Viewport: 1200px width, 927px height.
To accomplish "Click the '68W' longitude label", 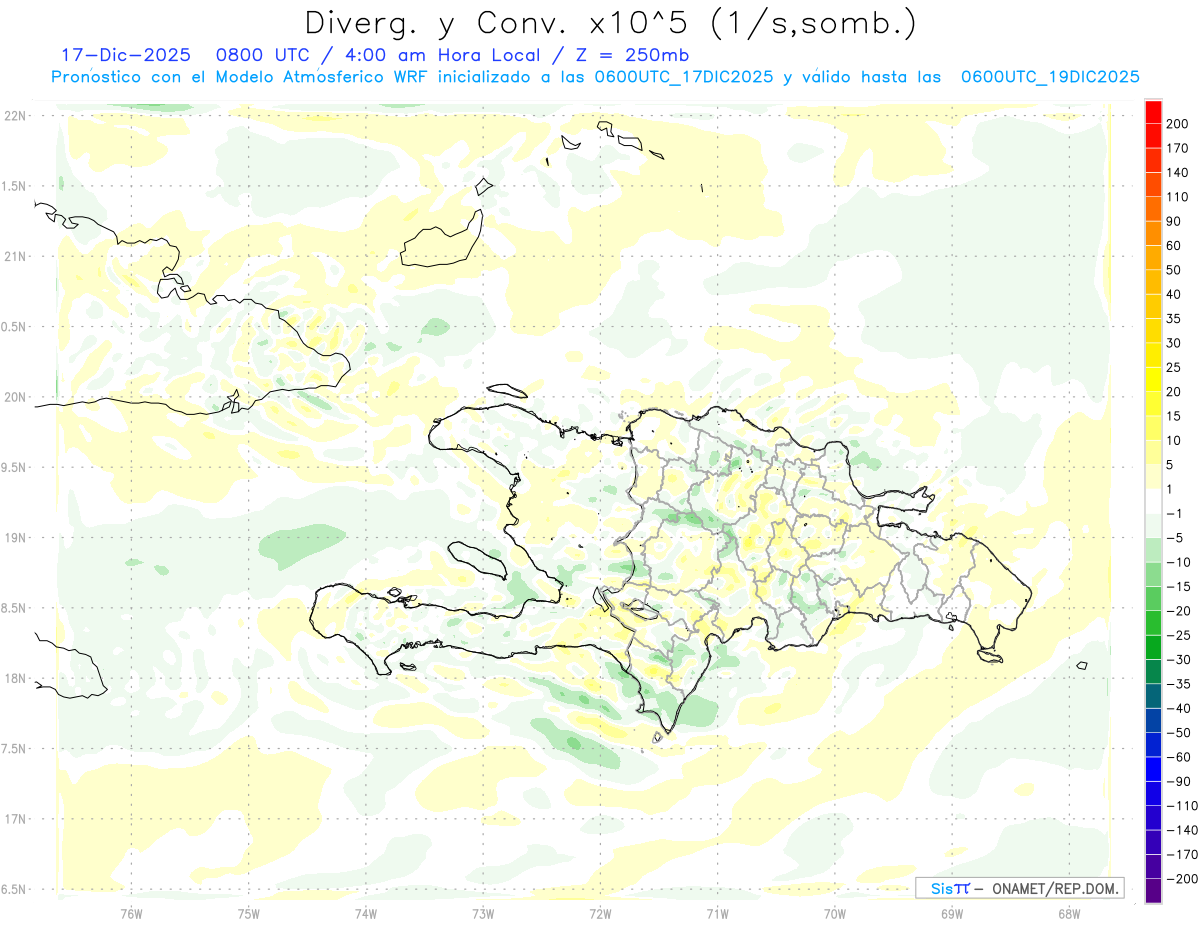I will [x=1069, y=912].
